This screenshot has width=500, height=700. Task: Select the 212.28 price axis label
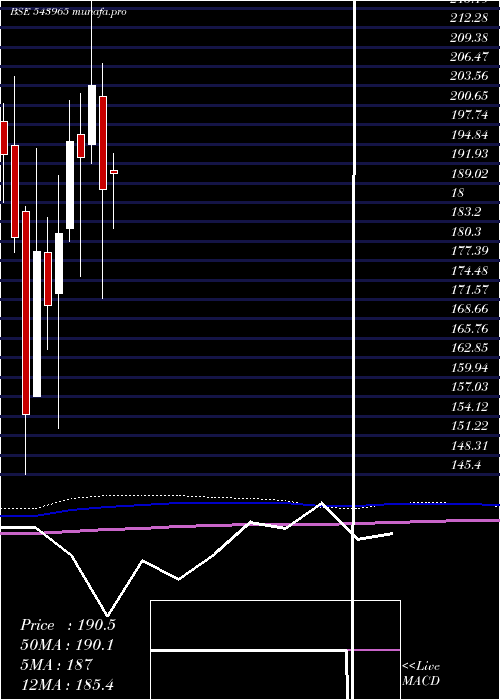tap(469, 18)
